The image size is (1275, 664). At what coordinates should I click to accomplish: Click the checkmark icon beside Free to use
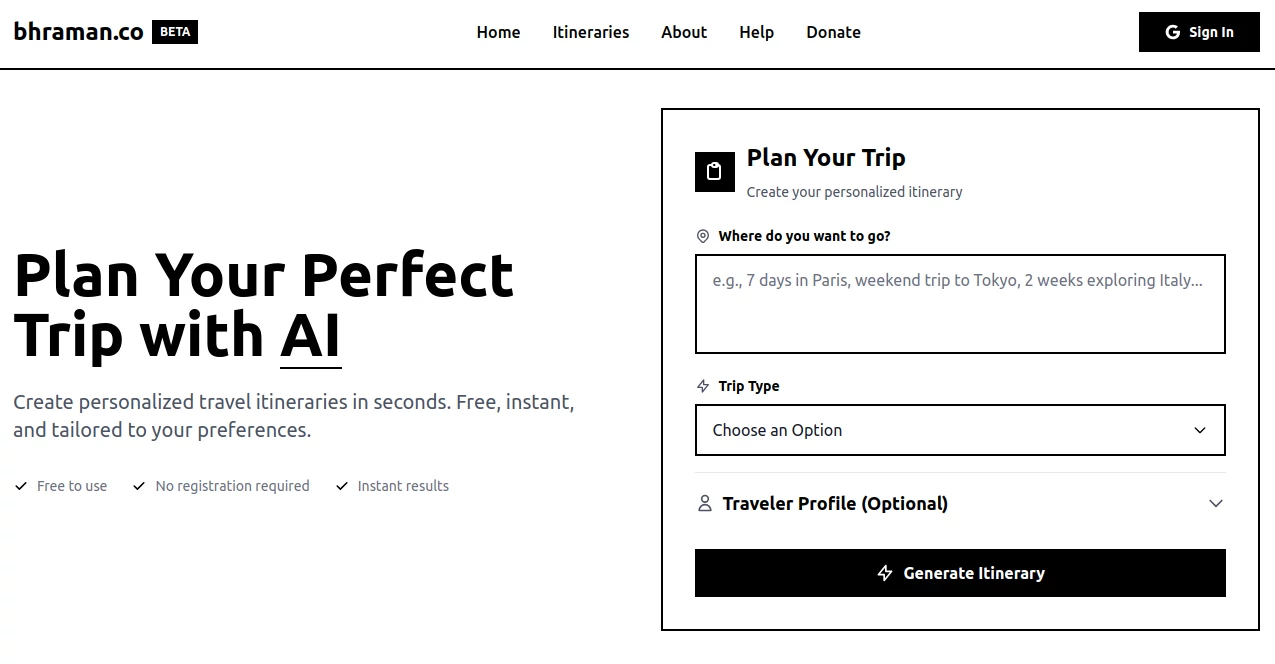[21, 486]
